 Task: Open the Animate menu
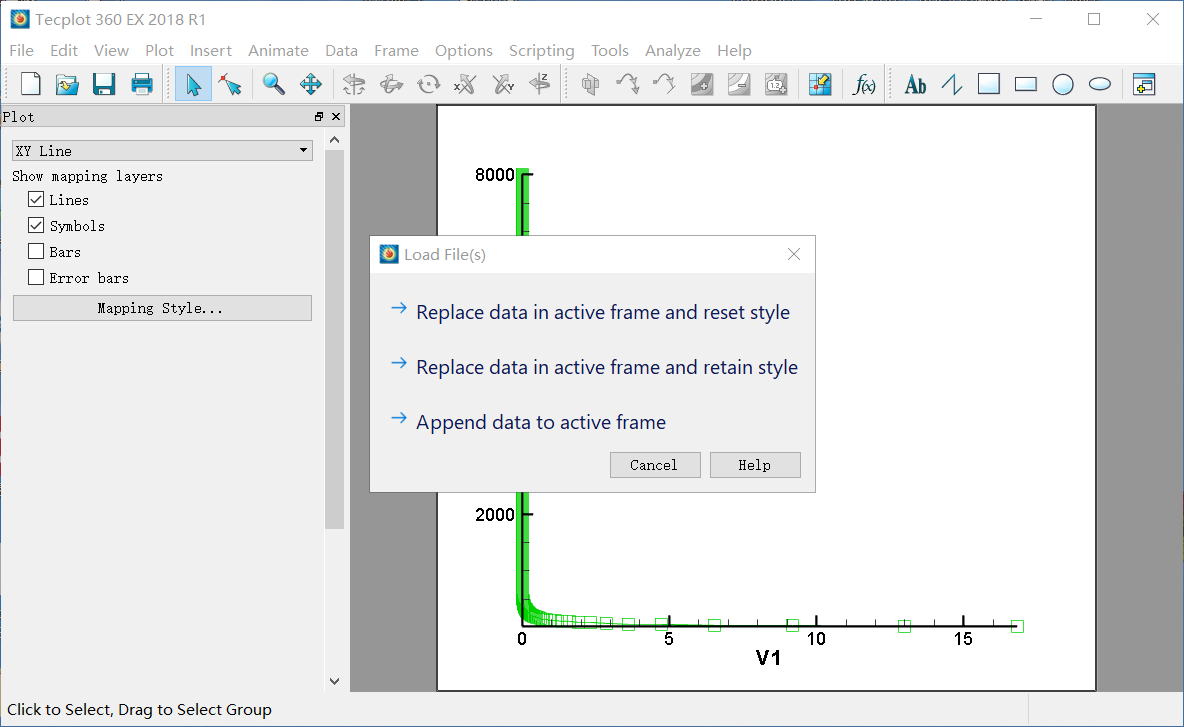[x=278, y=51]
